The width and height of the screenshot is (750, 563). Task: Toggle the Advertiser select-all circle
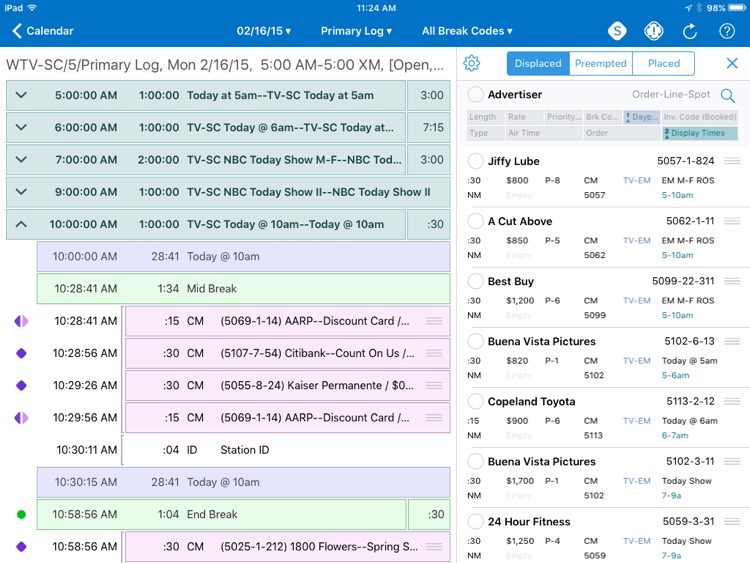475,94
